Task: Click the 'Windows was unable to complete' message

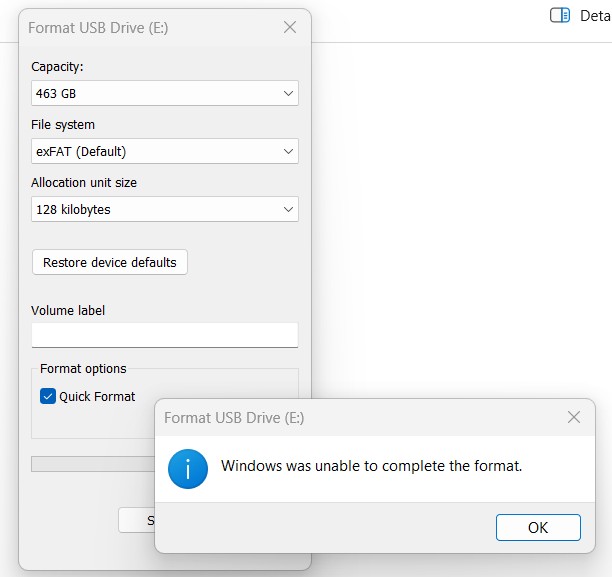Action: [371, 466]
